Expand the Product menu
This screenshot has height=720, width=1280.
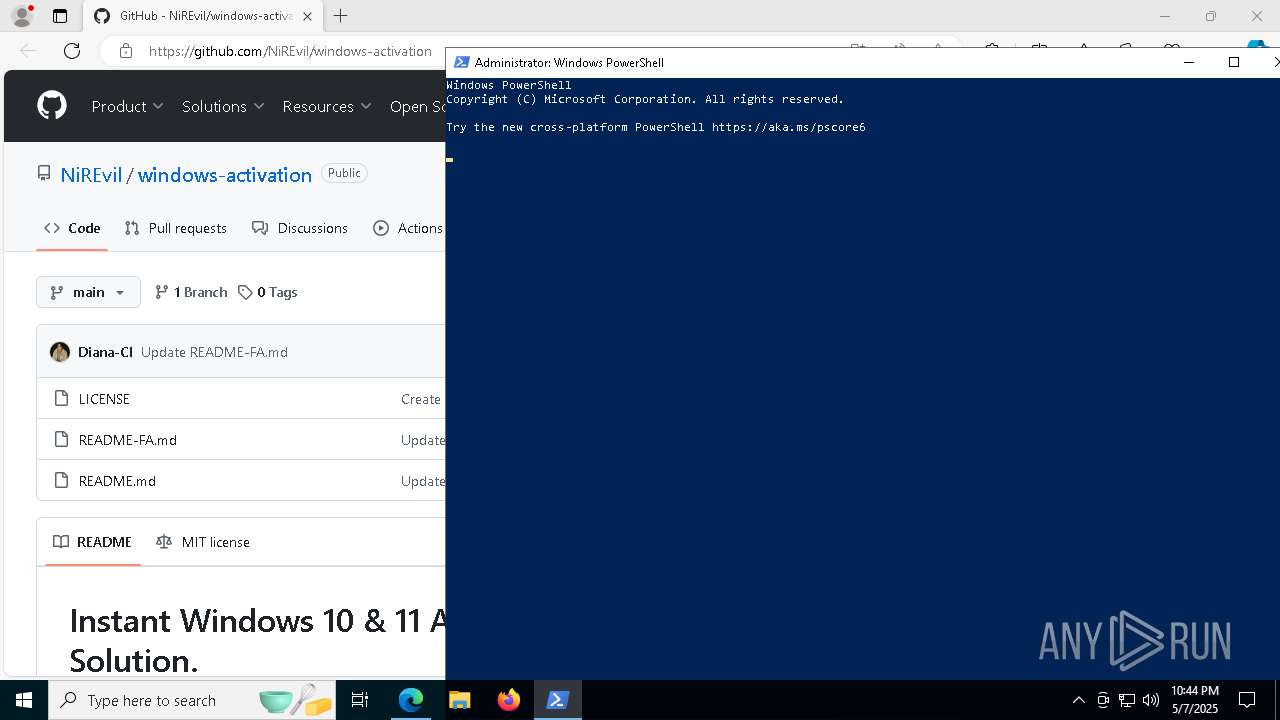pos(127,106)
